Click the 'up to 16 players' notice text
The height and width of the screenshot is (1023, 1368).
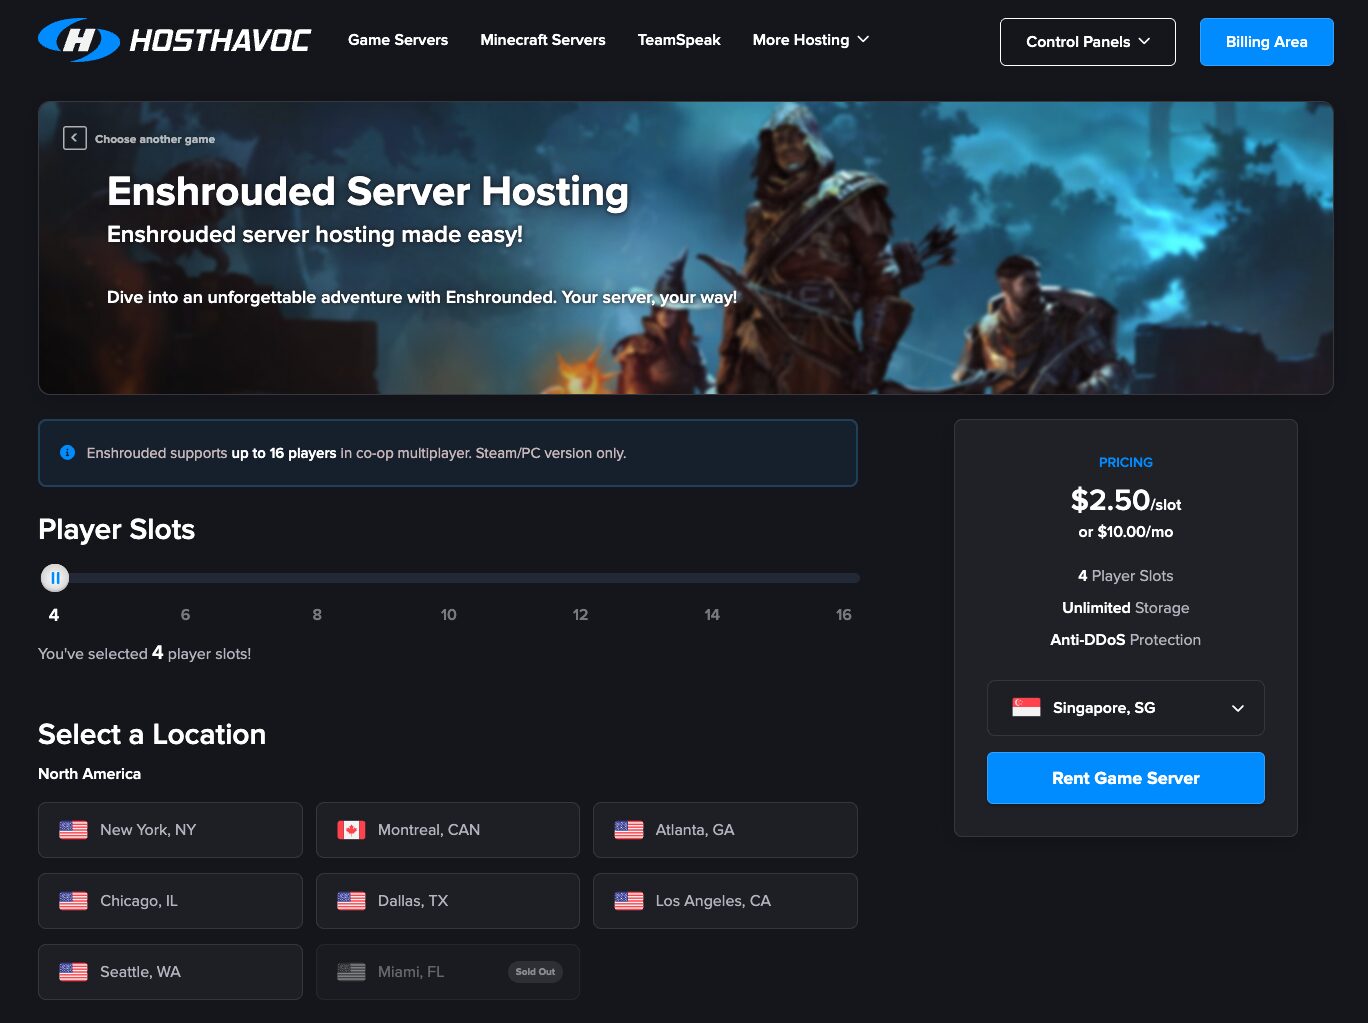(x=284, y=453)
